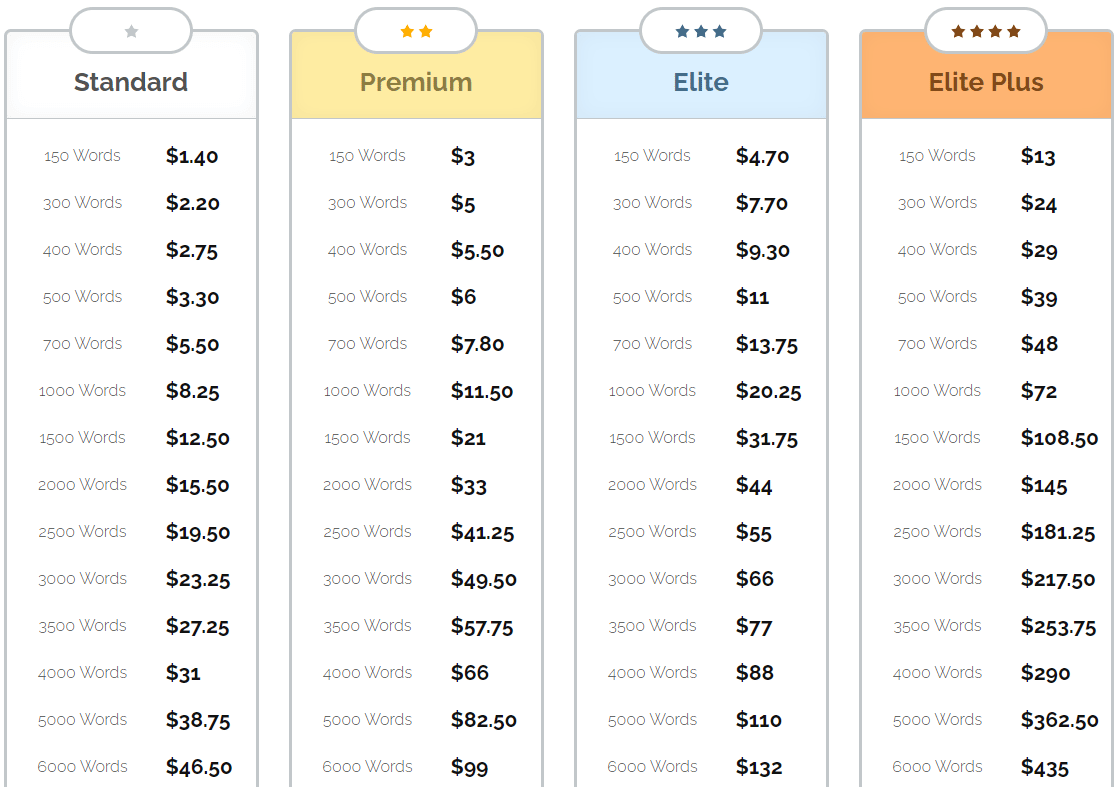The image size is (1117, 787).
Task: Select the Standard plan heading
Action: (131, 82)
